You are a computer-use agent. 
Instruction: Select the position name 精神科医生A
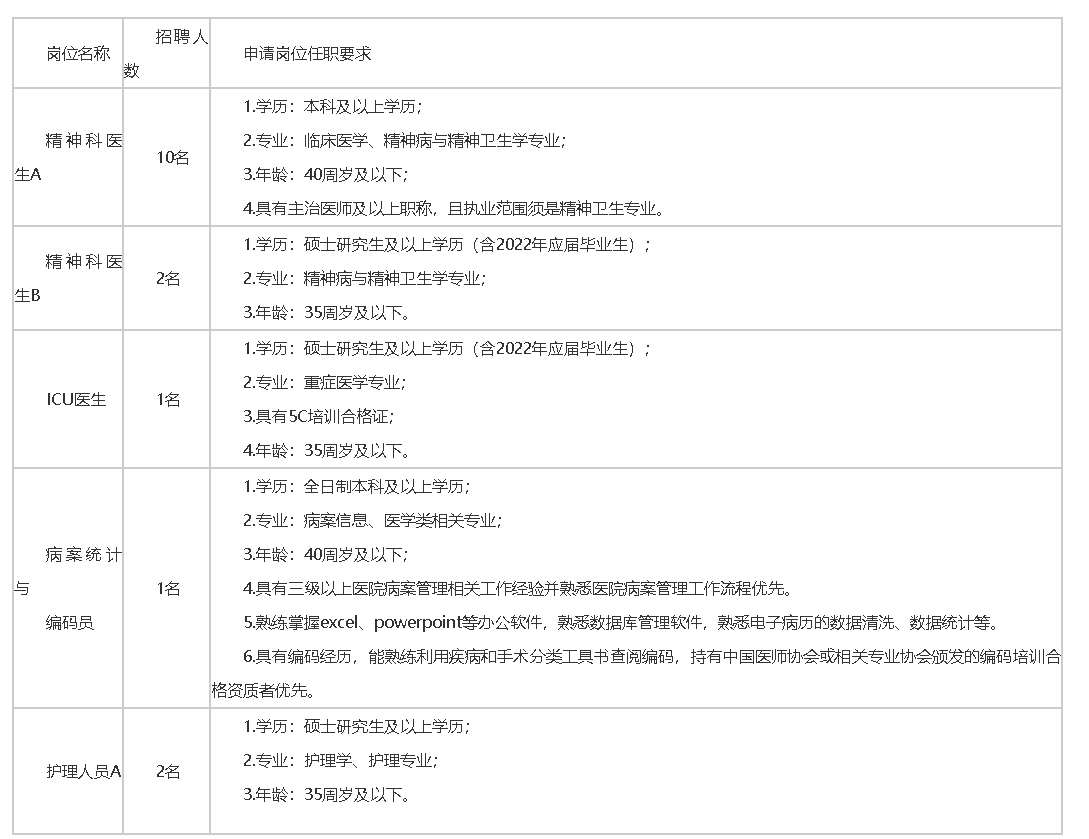click(69, 158)
